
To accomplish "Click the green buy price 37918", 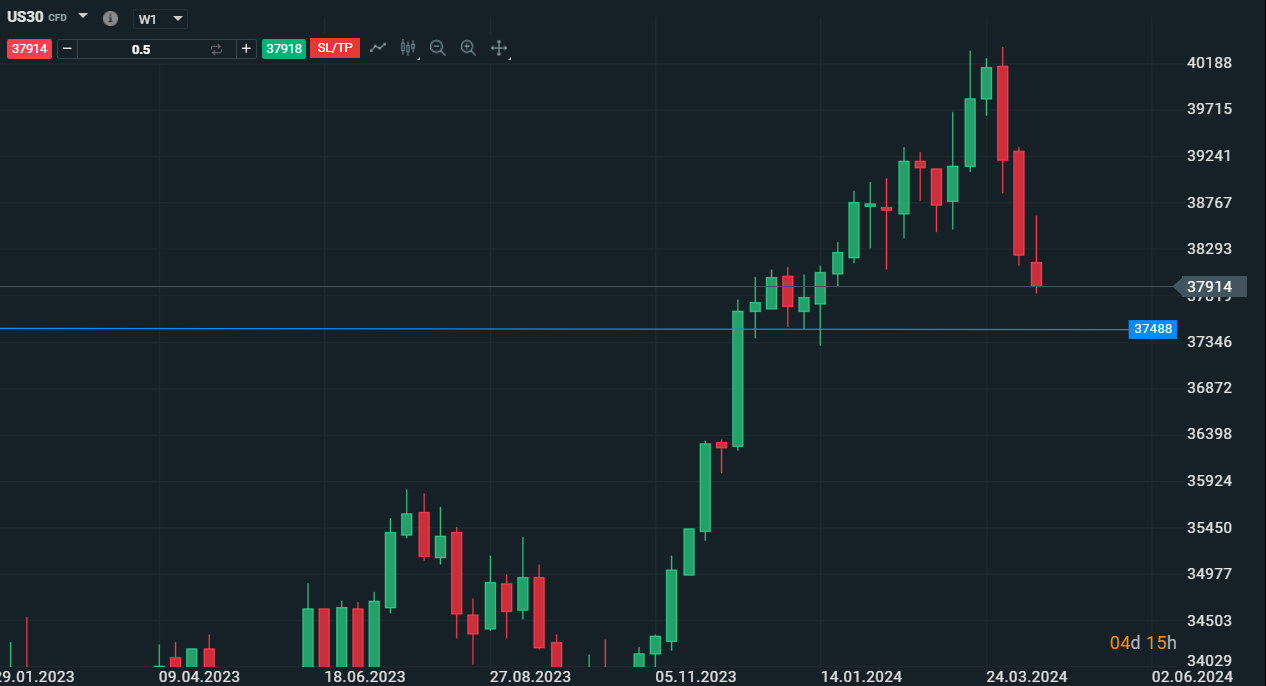I will 283,48.
